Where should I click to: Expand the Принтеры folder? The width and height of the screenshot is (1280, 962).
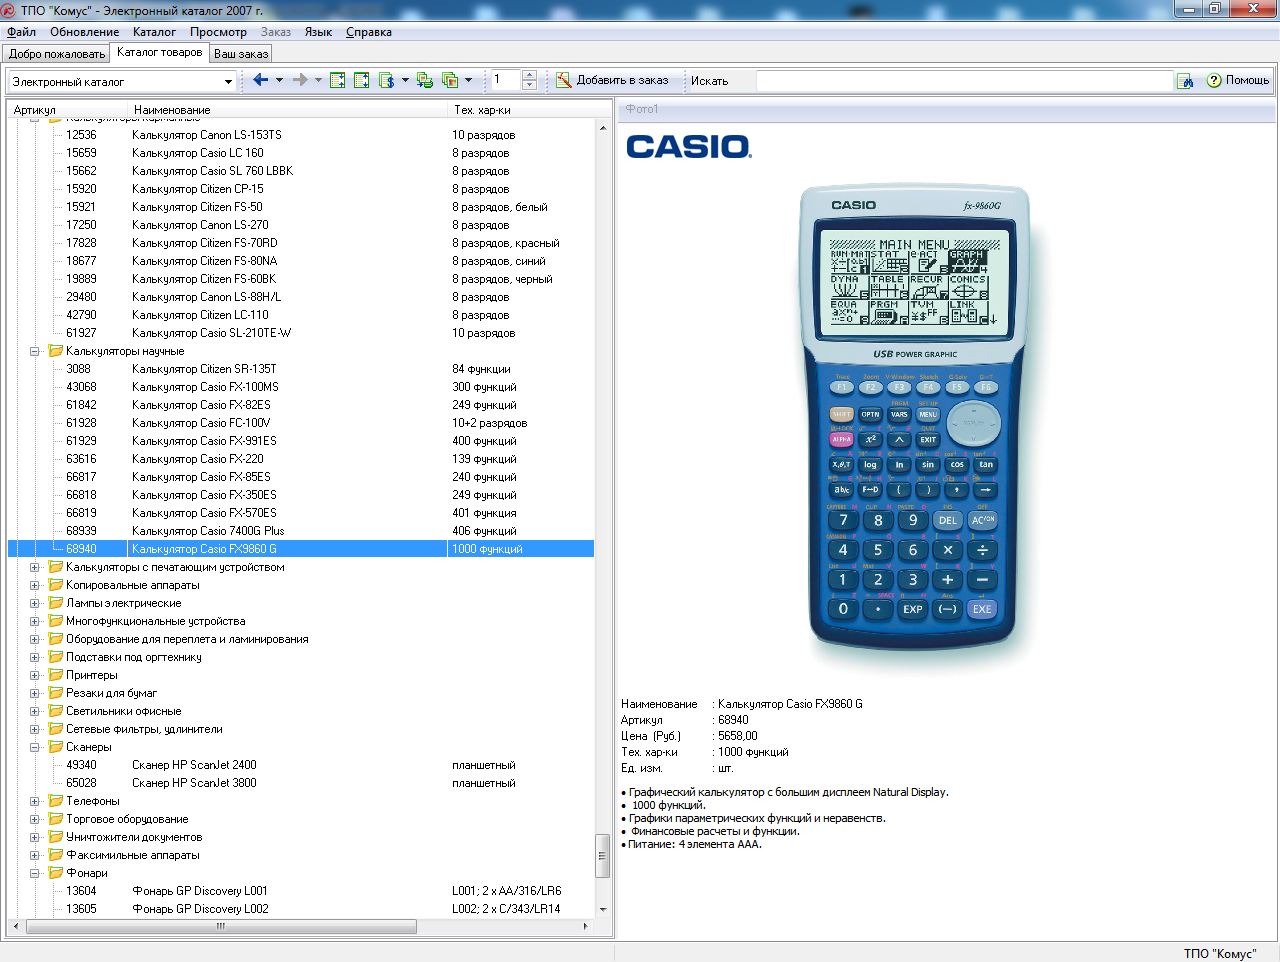click(35, 675)
